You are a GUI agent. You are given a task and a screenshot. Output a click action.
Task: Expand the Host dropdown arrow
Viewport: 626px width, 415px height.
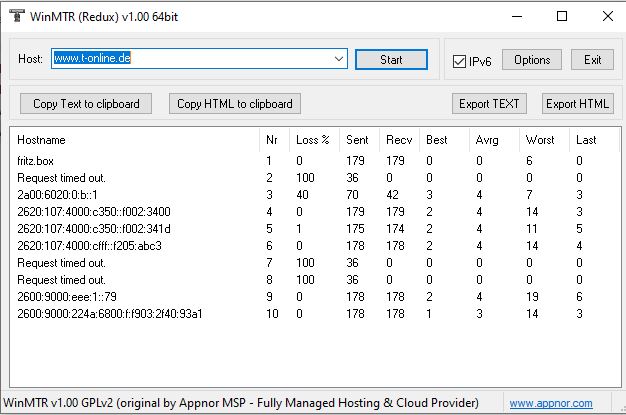339,59
